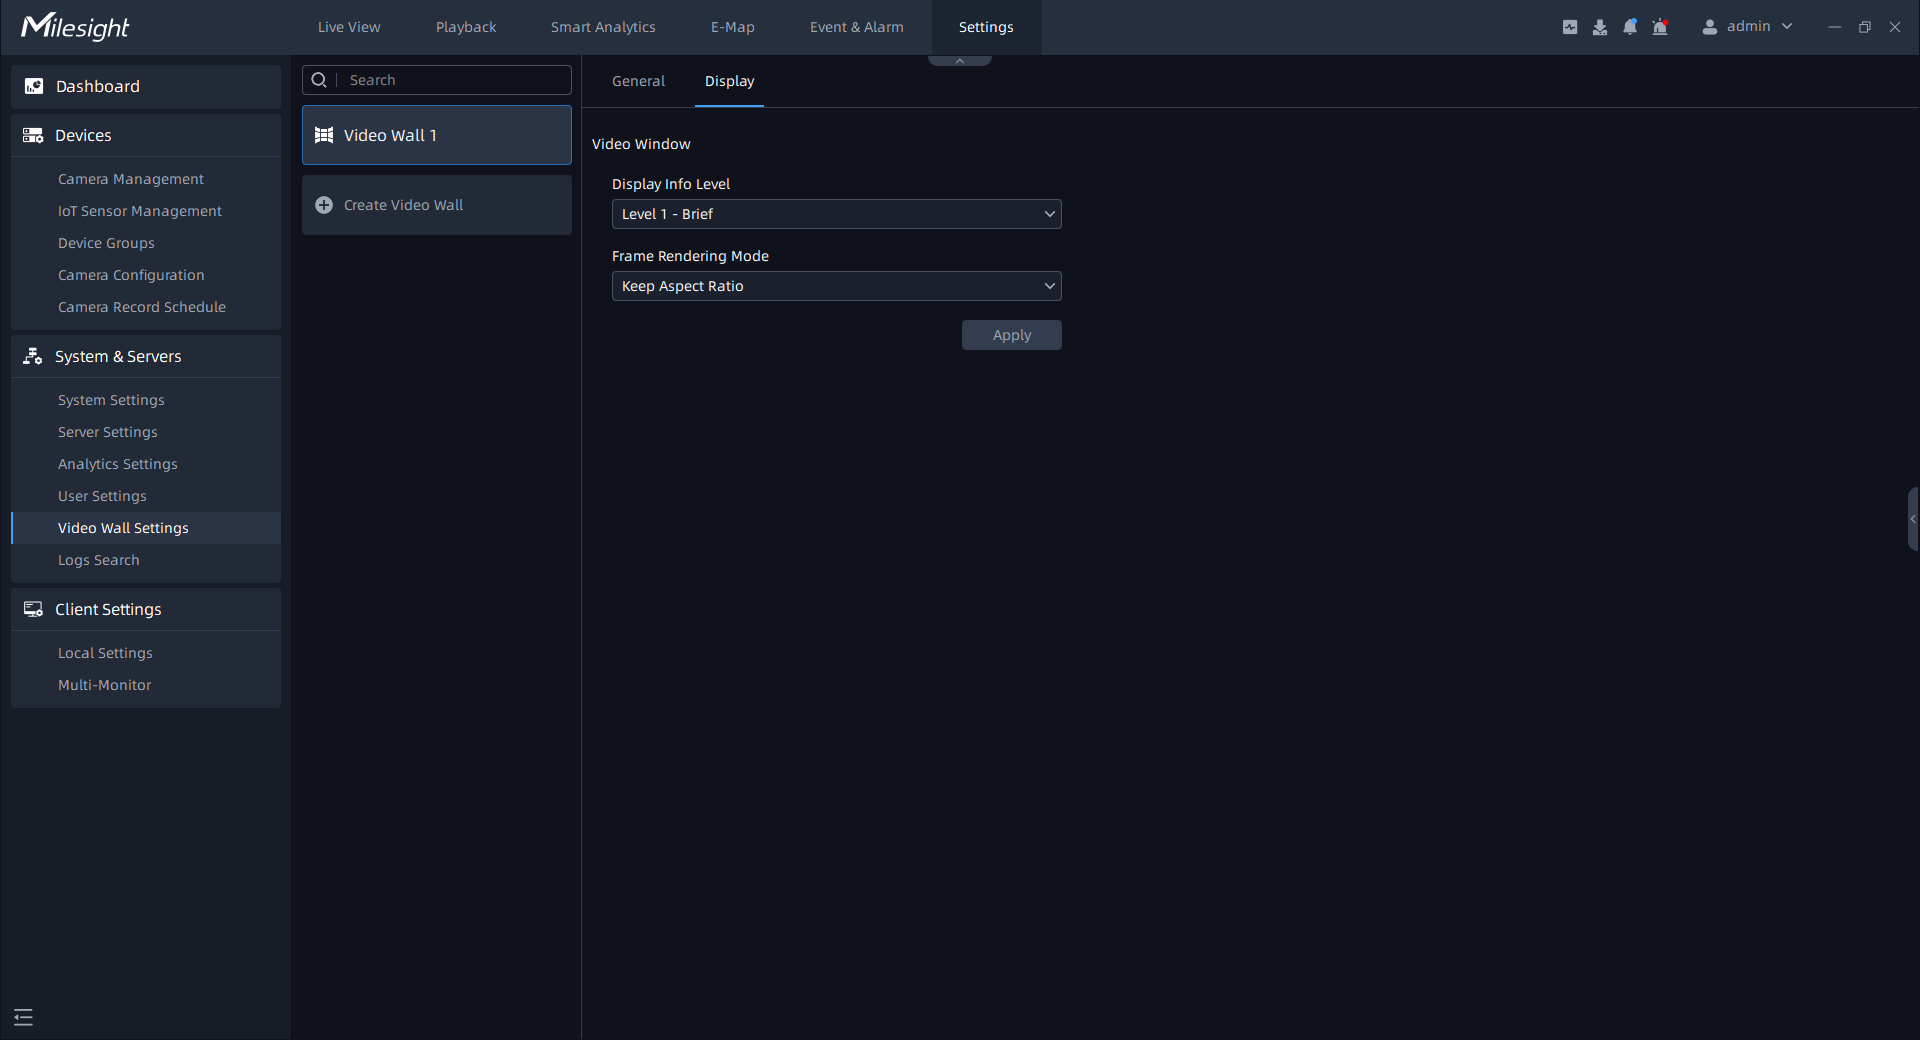Click the download manager icon

(1600, 27)
